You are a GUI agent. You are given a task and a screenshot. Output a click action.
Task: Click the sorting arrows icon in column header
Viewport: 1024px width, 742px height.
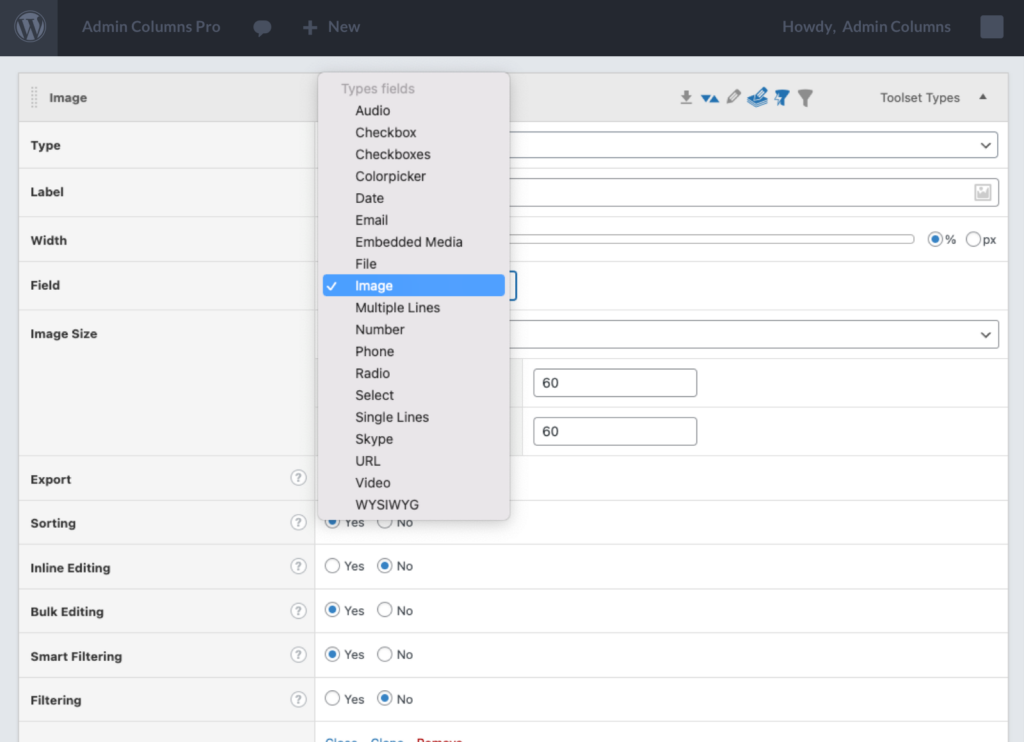[710, 98]
